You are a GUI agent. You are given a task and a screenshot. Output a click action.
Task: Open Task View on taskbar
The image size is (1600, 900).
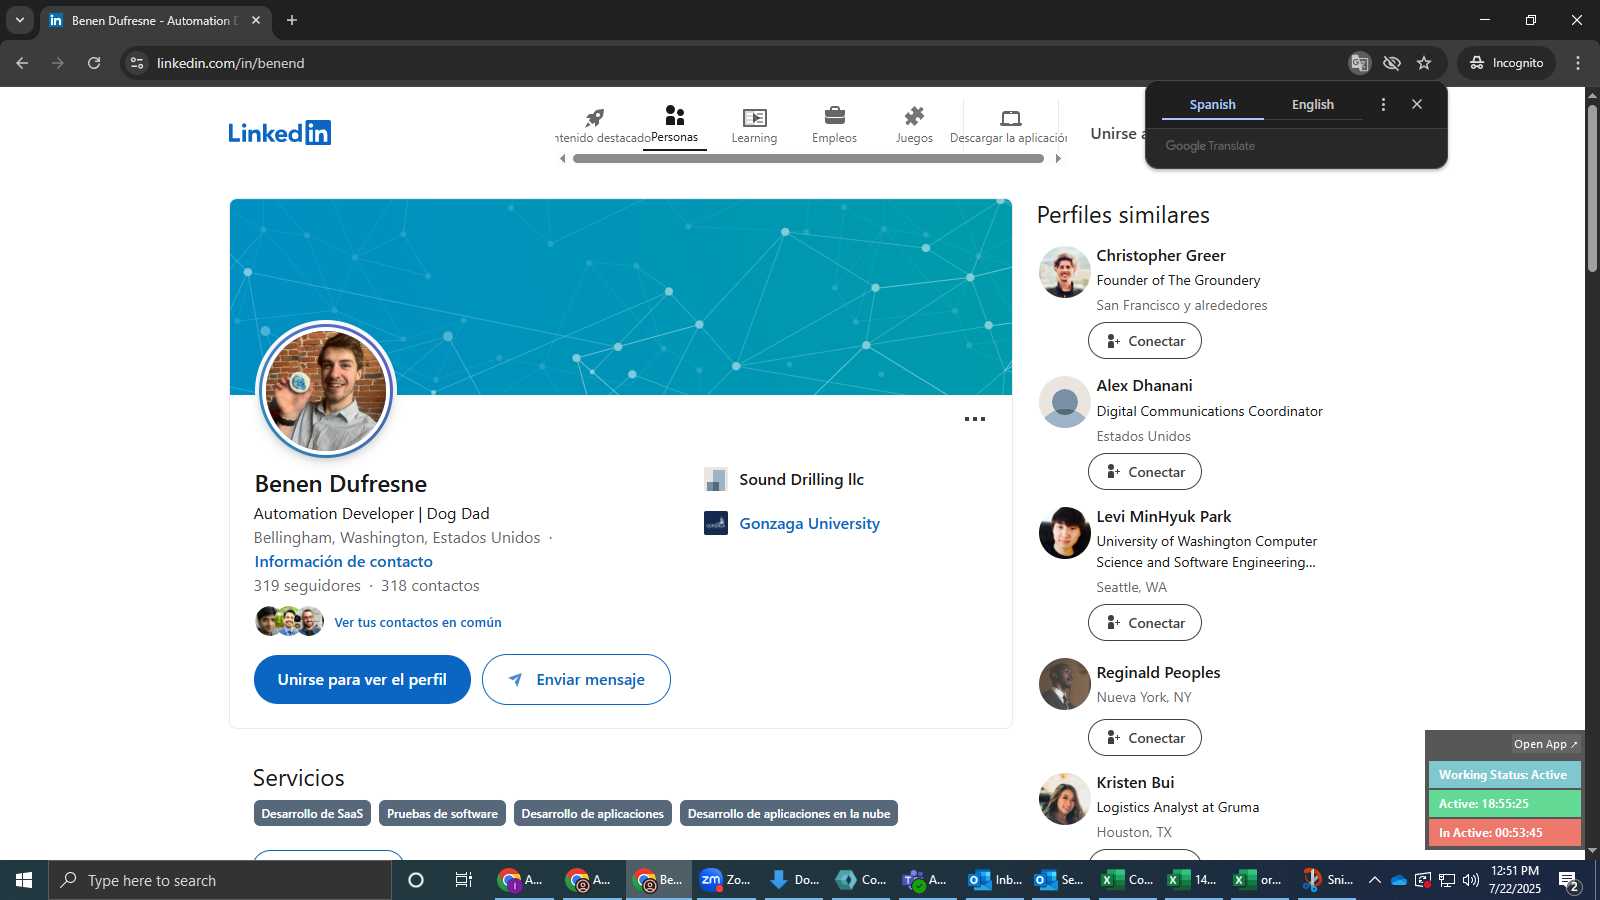(464, 880)
